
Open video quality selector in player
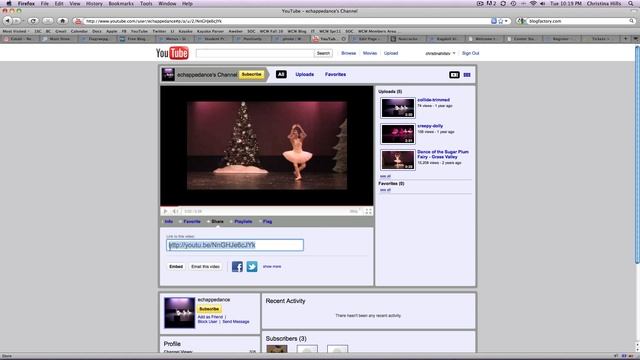pos(354,211)
